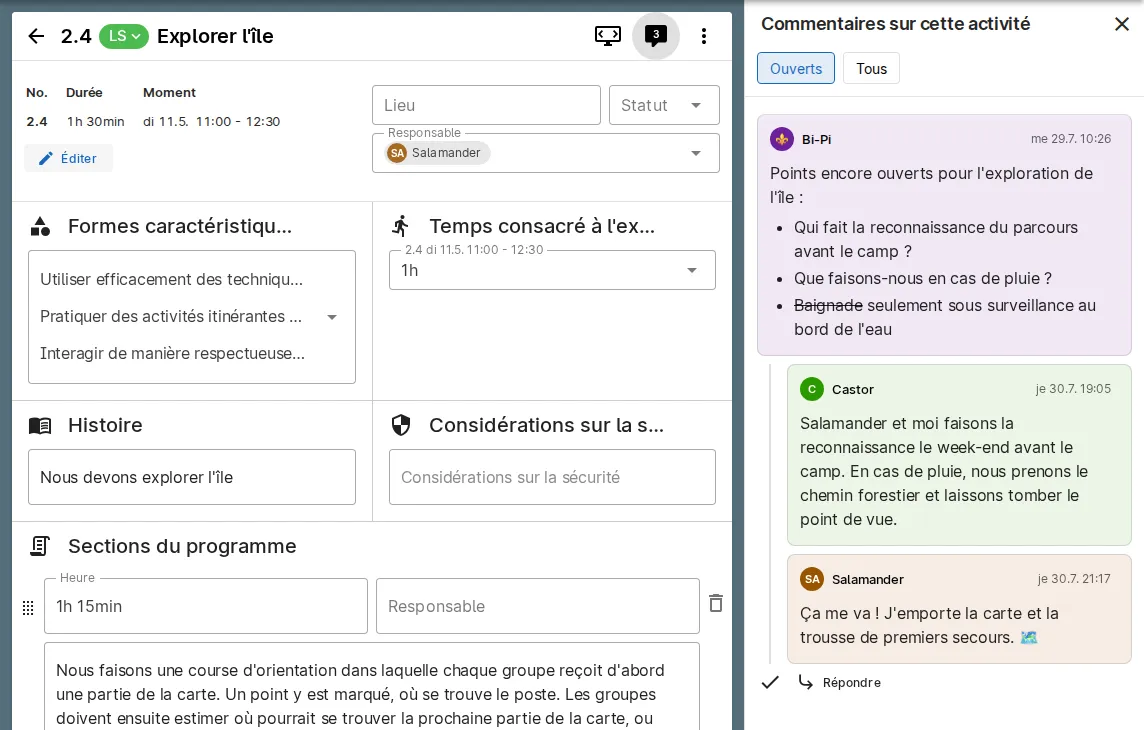Toggle the comments panel speech bubble icon
This screenshot has width=1144, height=730.
pos(656,36)
